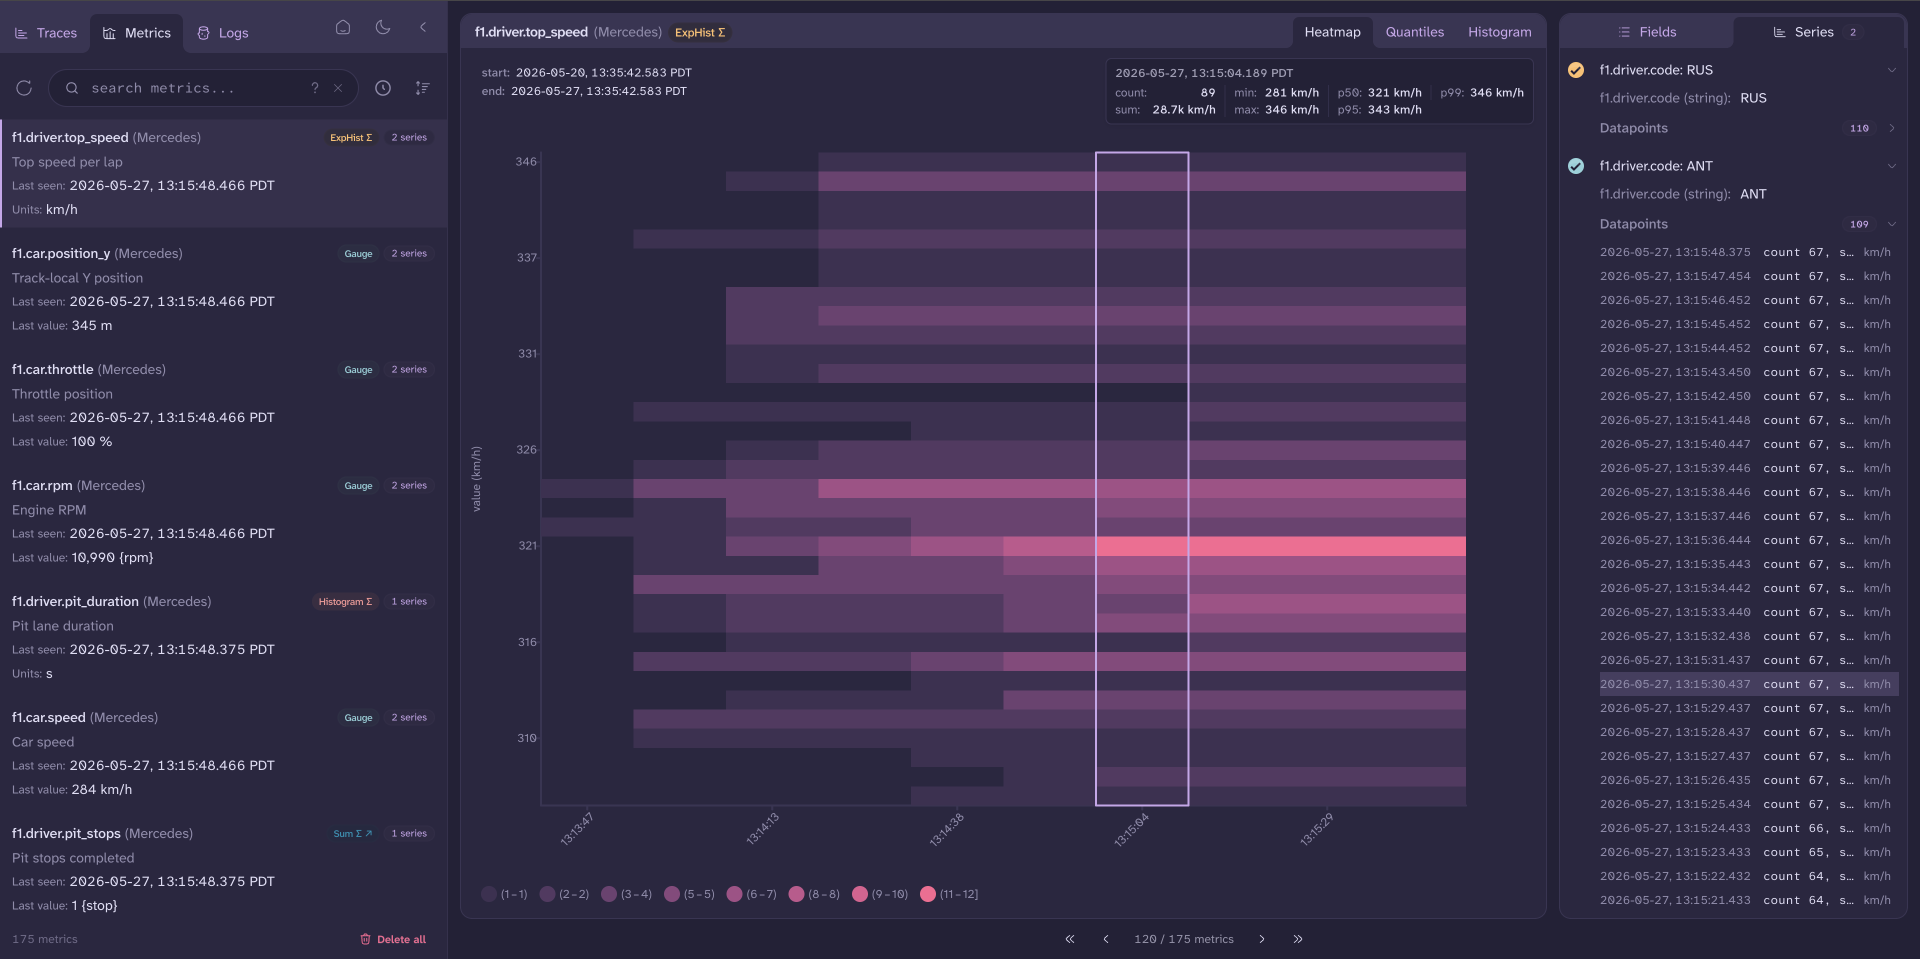Click Delete all metrics
Image resolution: width=1920 pixels, height=959 pixels.
pyautogui.click(x=393, y=939)
